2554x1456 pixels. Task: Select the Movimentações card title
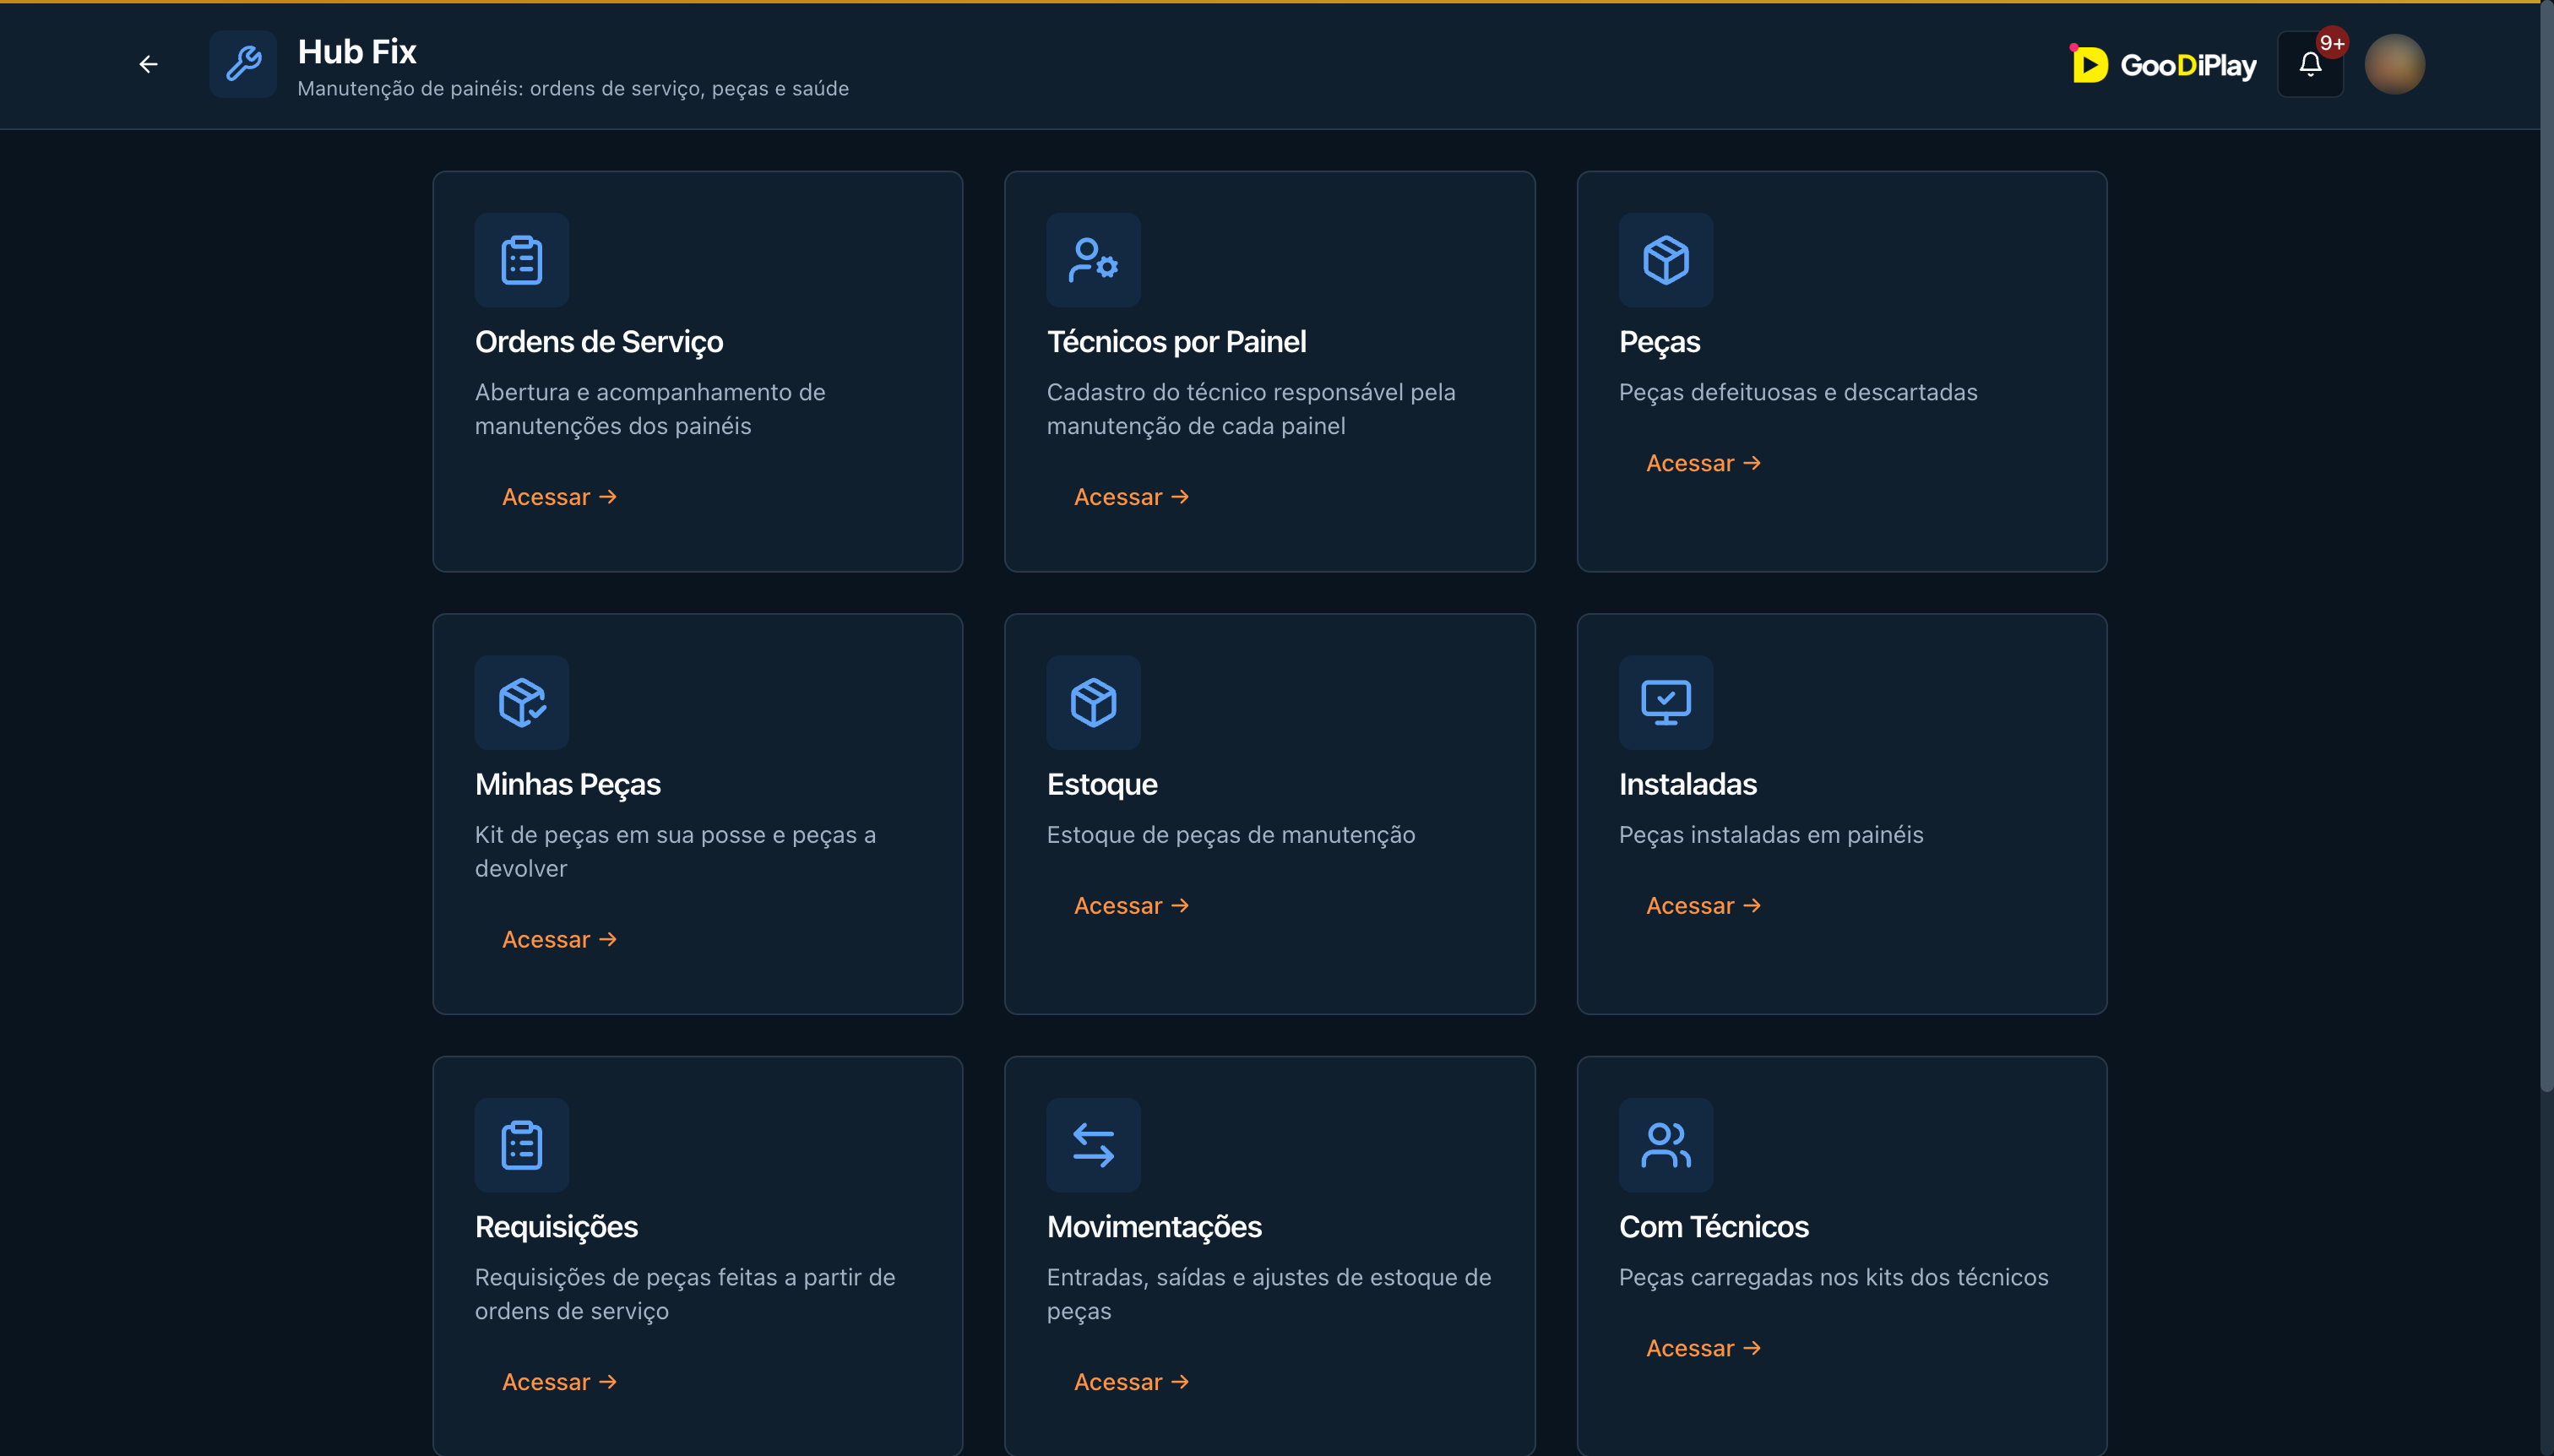[1154, 1227]
